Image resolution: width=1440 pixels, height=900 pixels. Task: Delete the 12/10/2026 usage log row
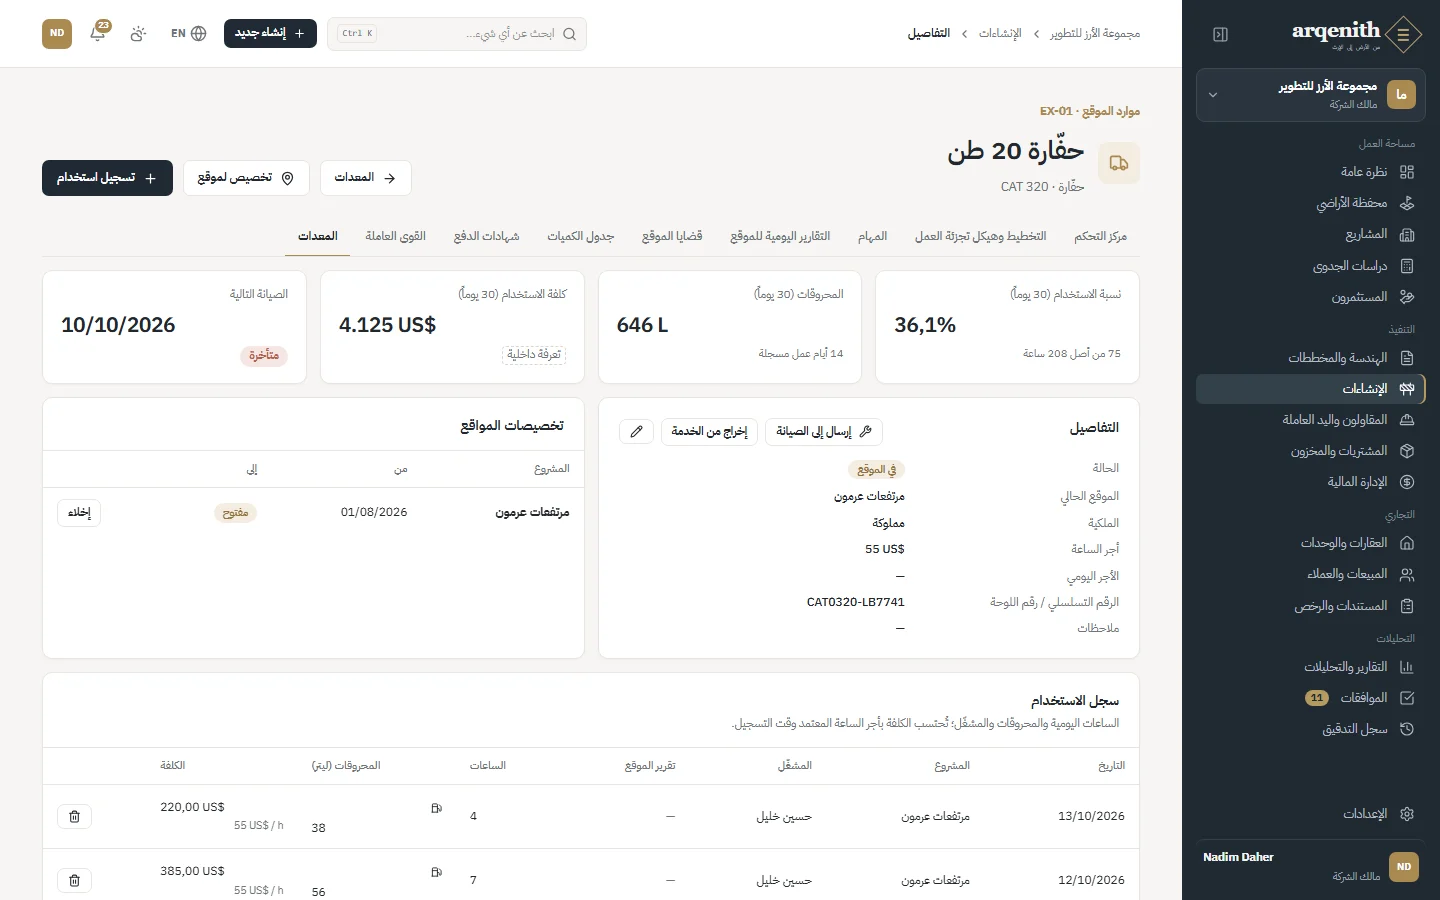click(74, 880)
